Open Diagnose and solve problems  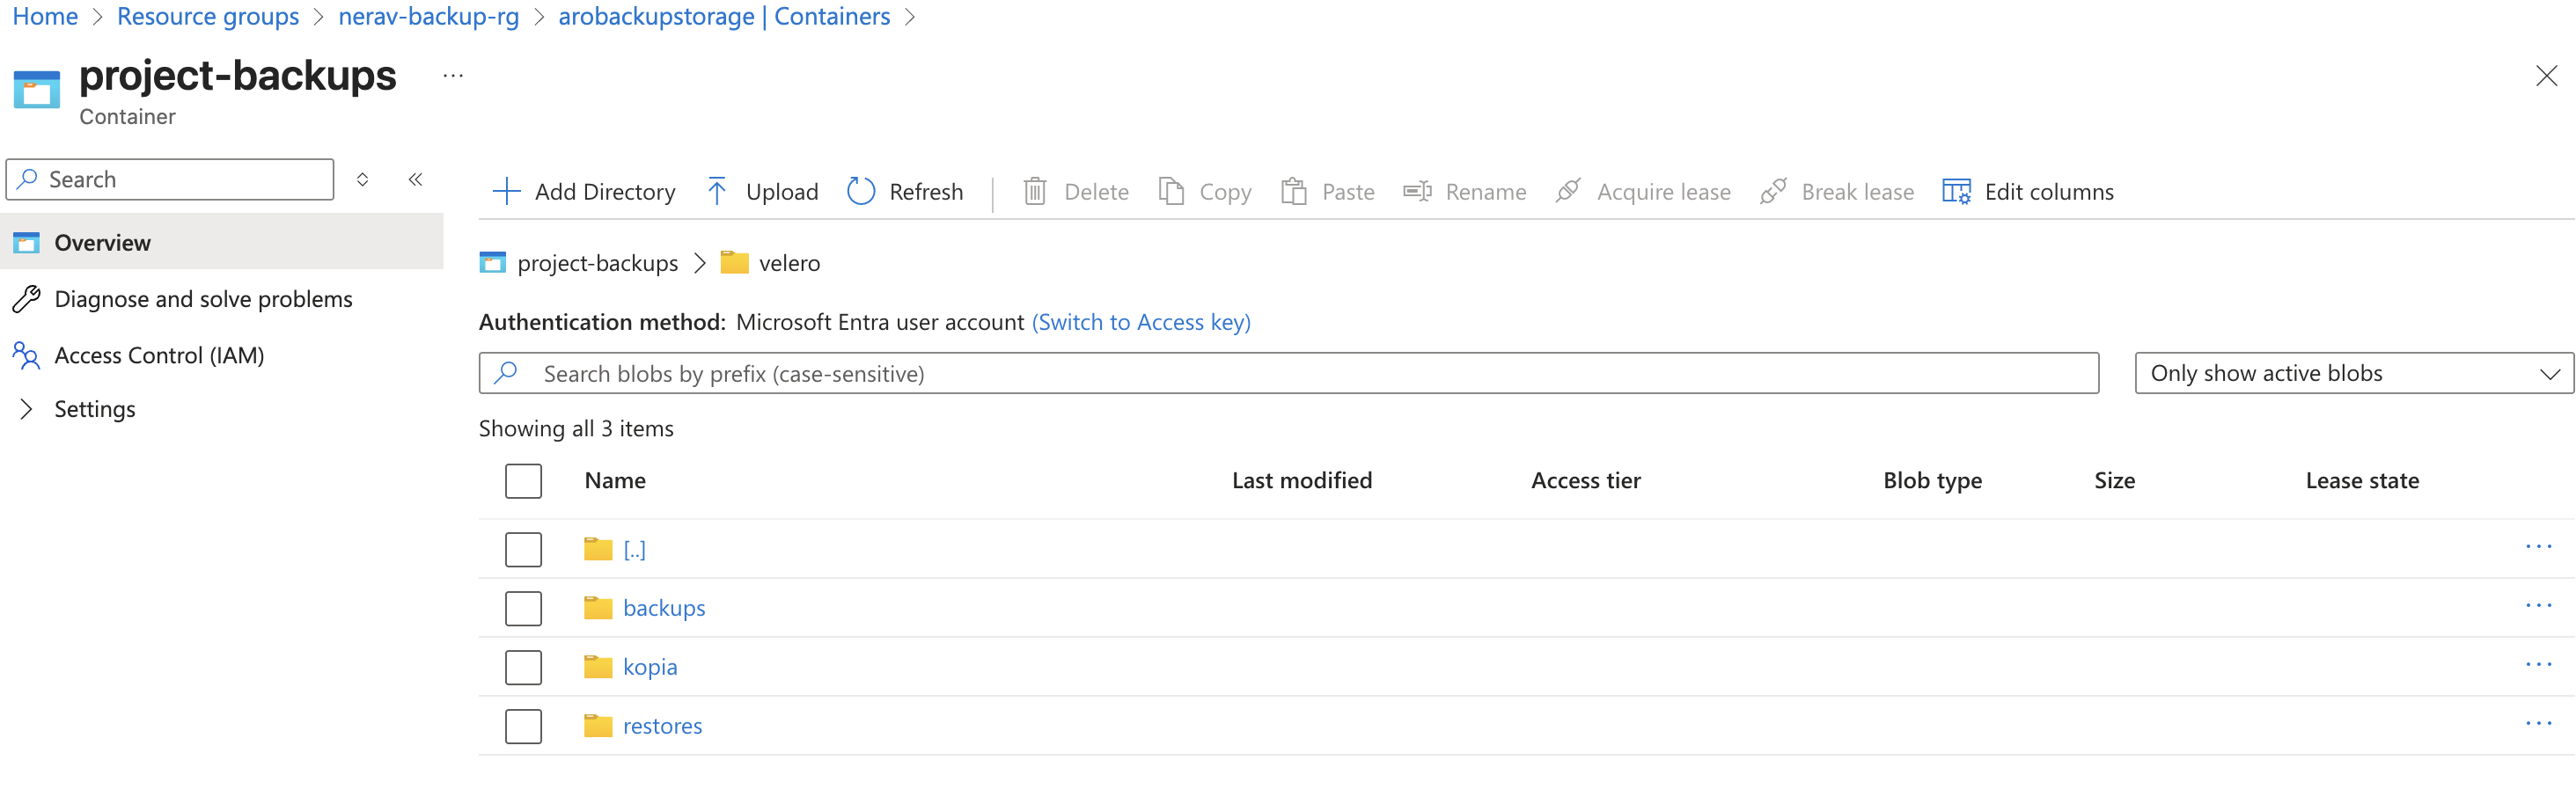pyautogui.click(x=203, y=299)
